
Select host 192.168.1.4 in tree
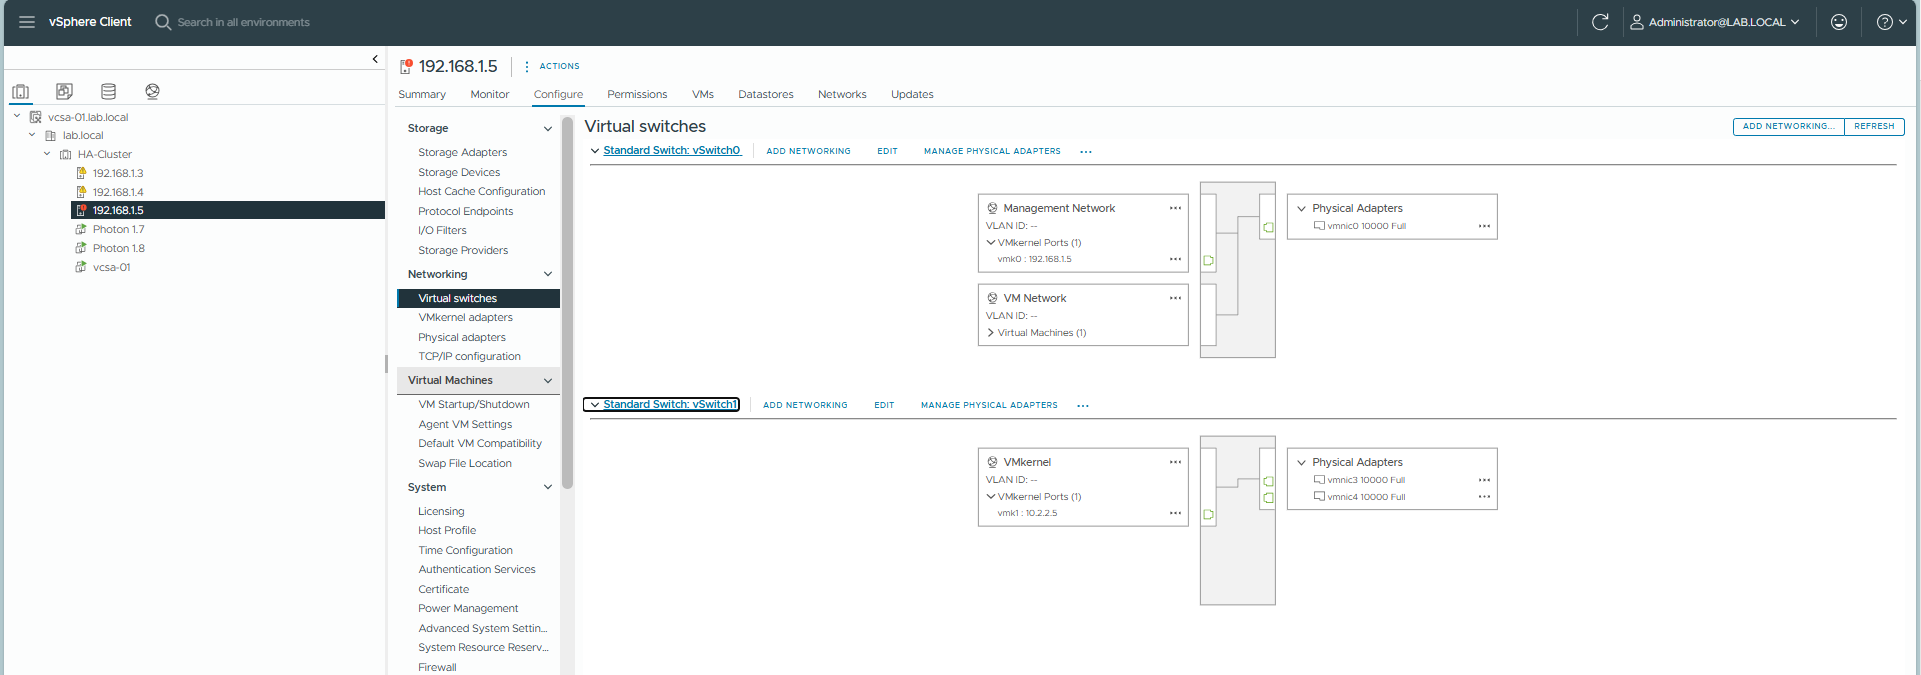(x=118, y=192)
